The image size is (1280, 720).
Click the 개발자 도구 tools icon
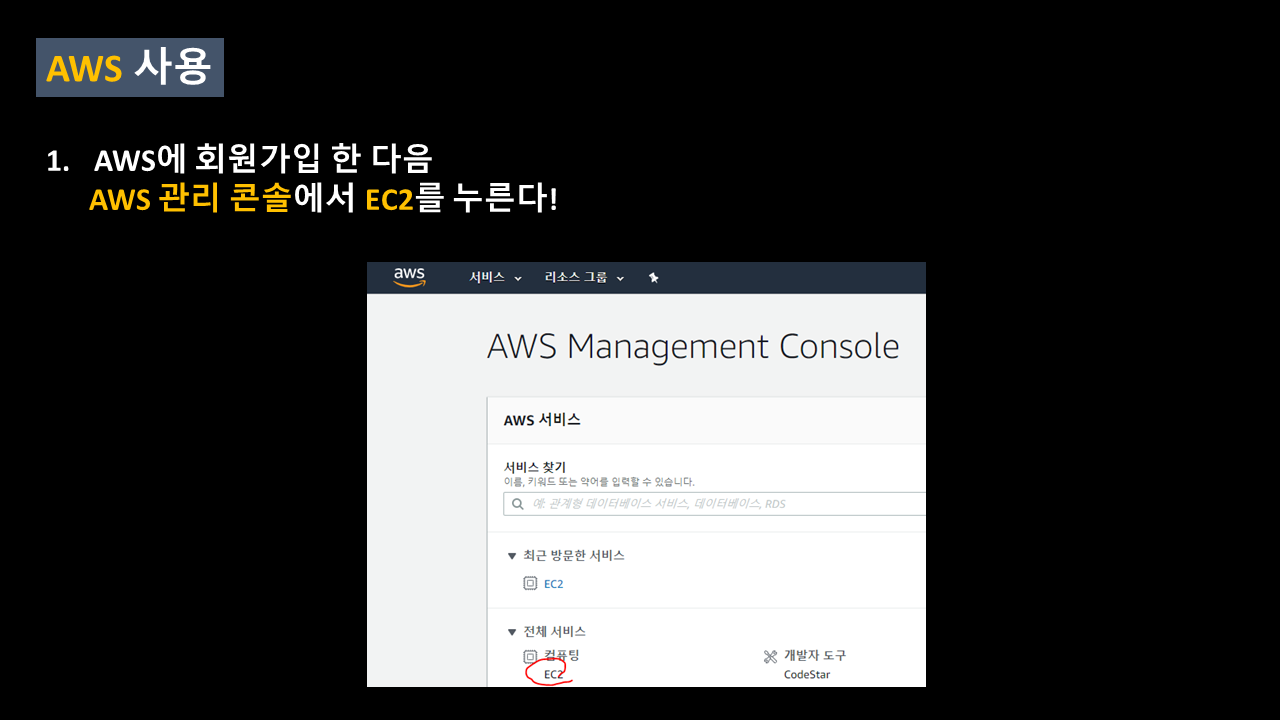click(x=770, y=657)
